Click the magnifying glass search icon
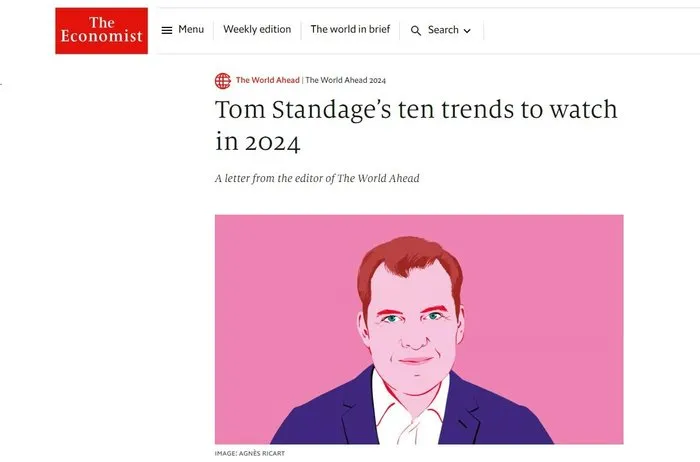 [416, 31]
